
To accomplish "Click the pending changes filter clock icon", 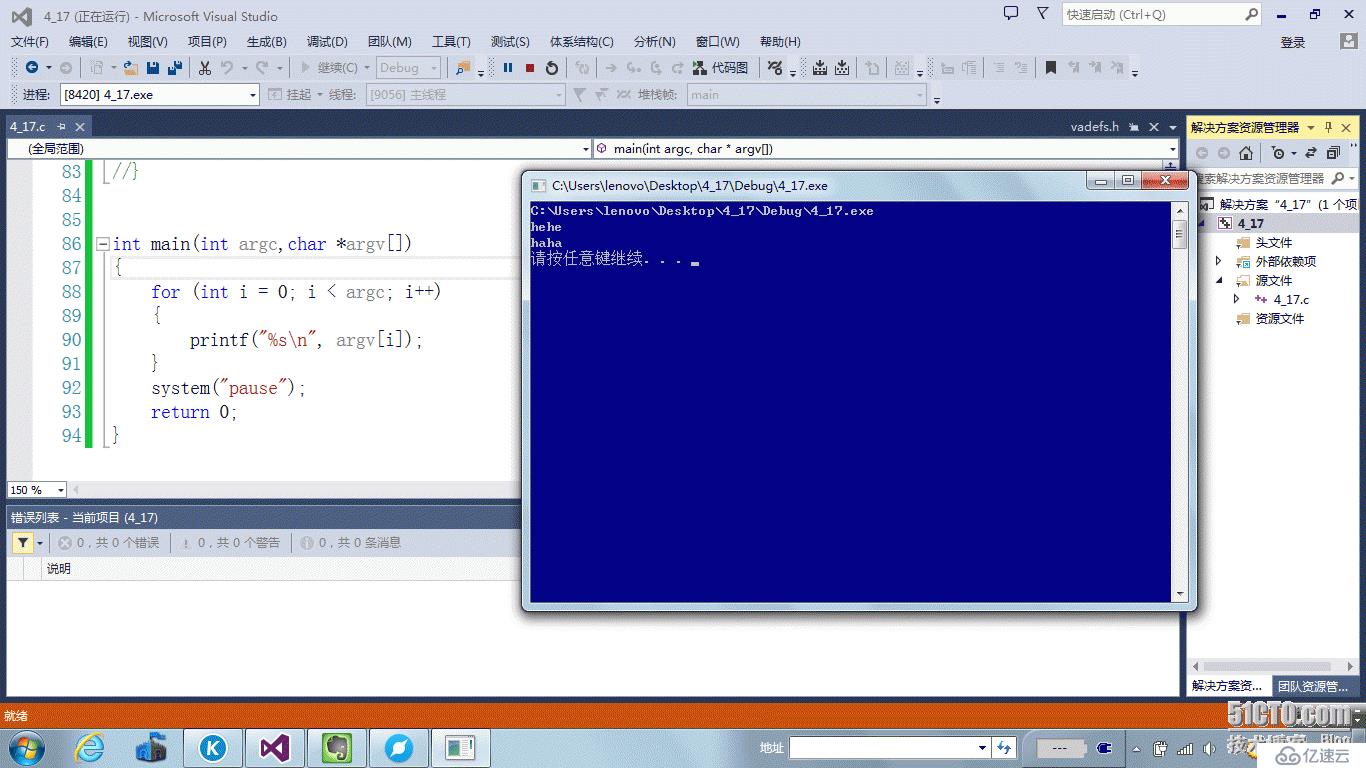I will (x=1277, y=153).
